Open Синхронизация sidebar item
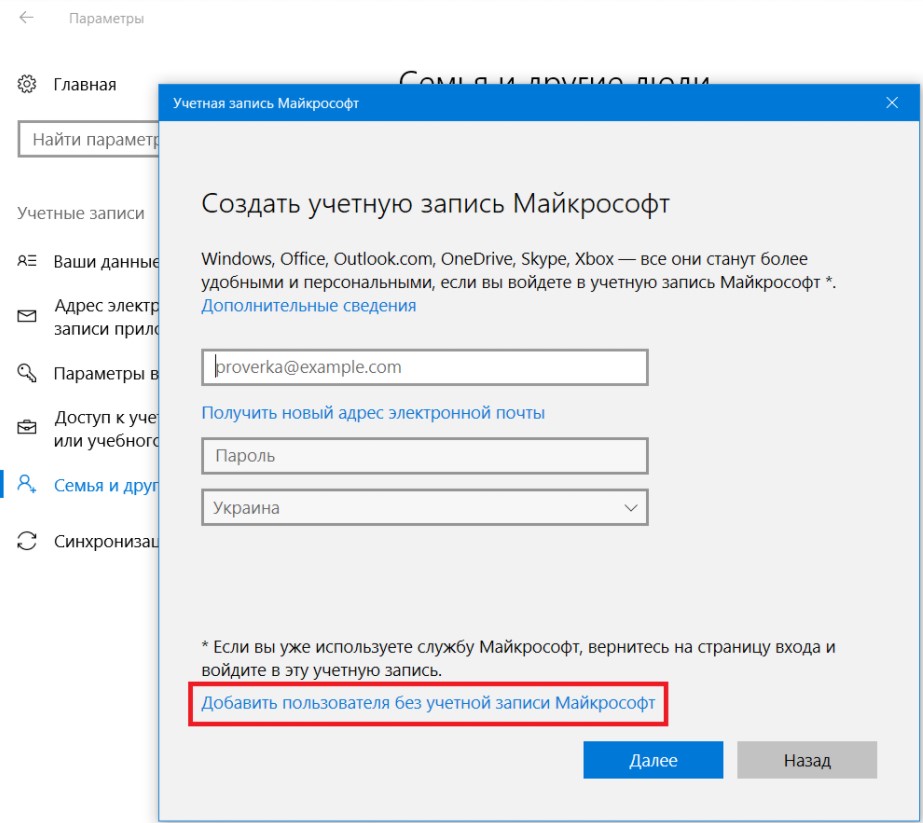The width and height of the screenshot is (923, 823). 106,541
